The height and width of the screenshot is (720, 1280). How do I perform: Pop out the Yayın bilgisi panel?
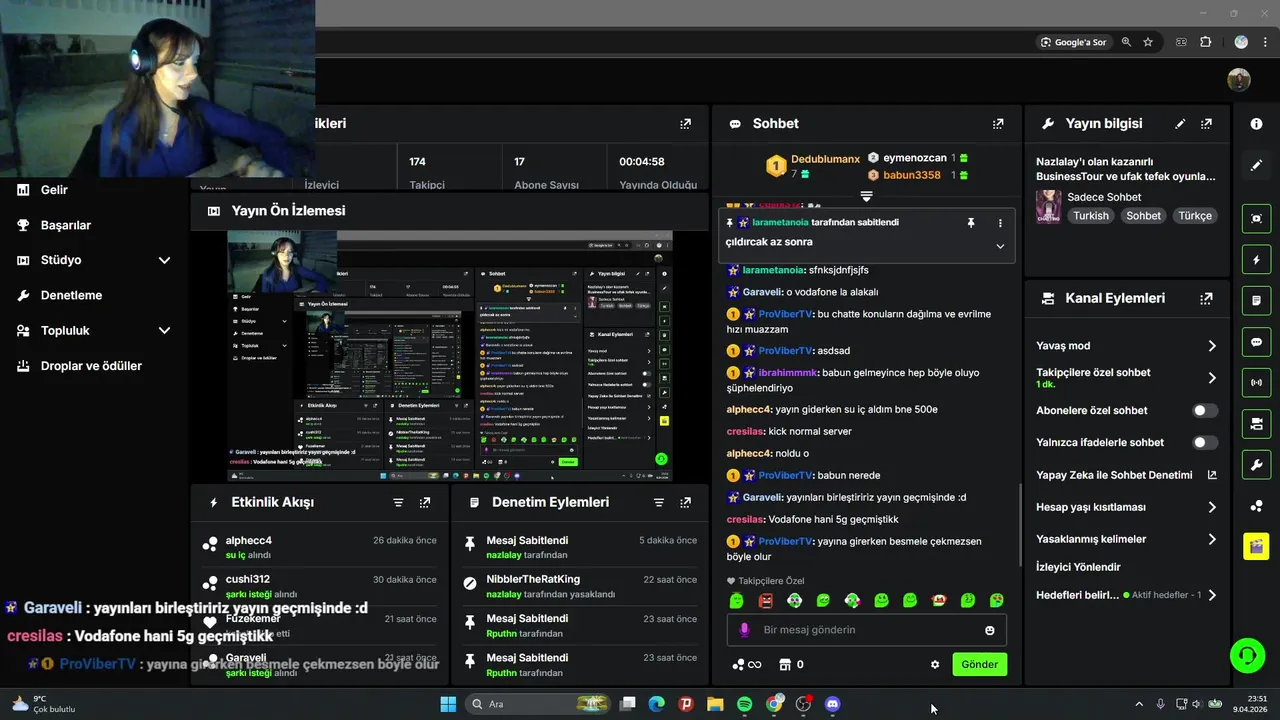coord(1207,124)
